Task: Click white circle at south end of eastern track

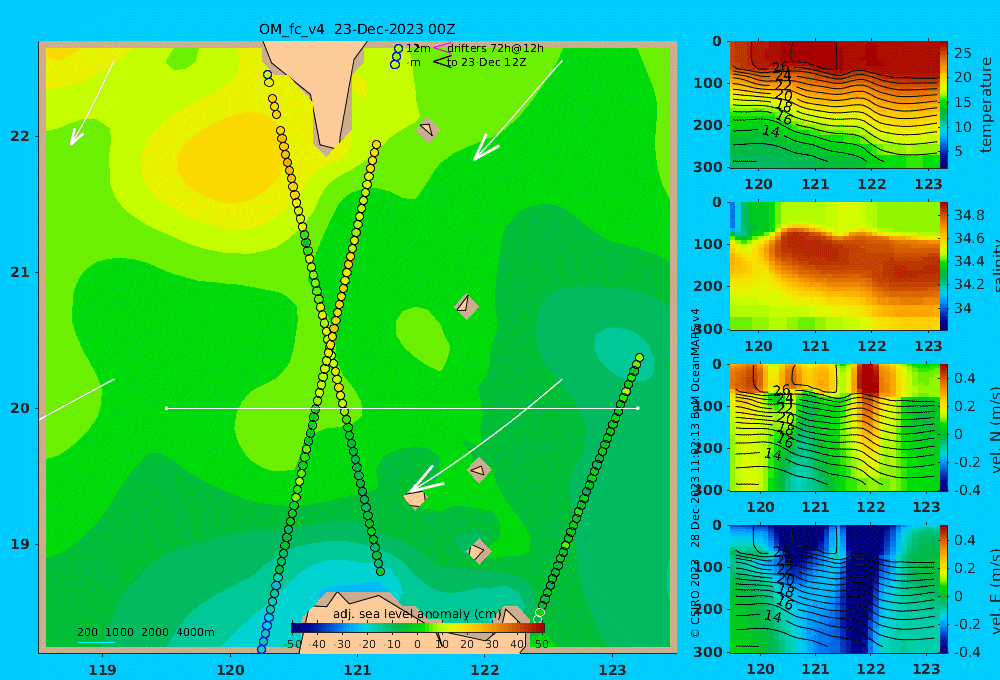Action: (x=538, y=619)
